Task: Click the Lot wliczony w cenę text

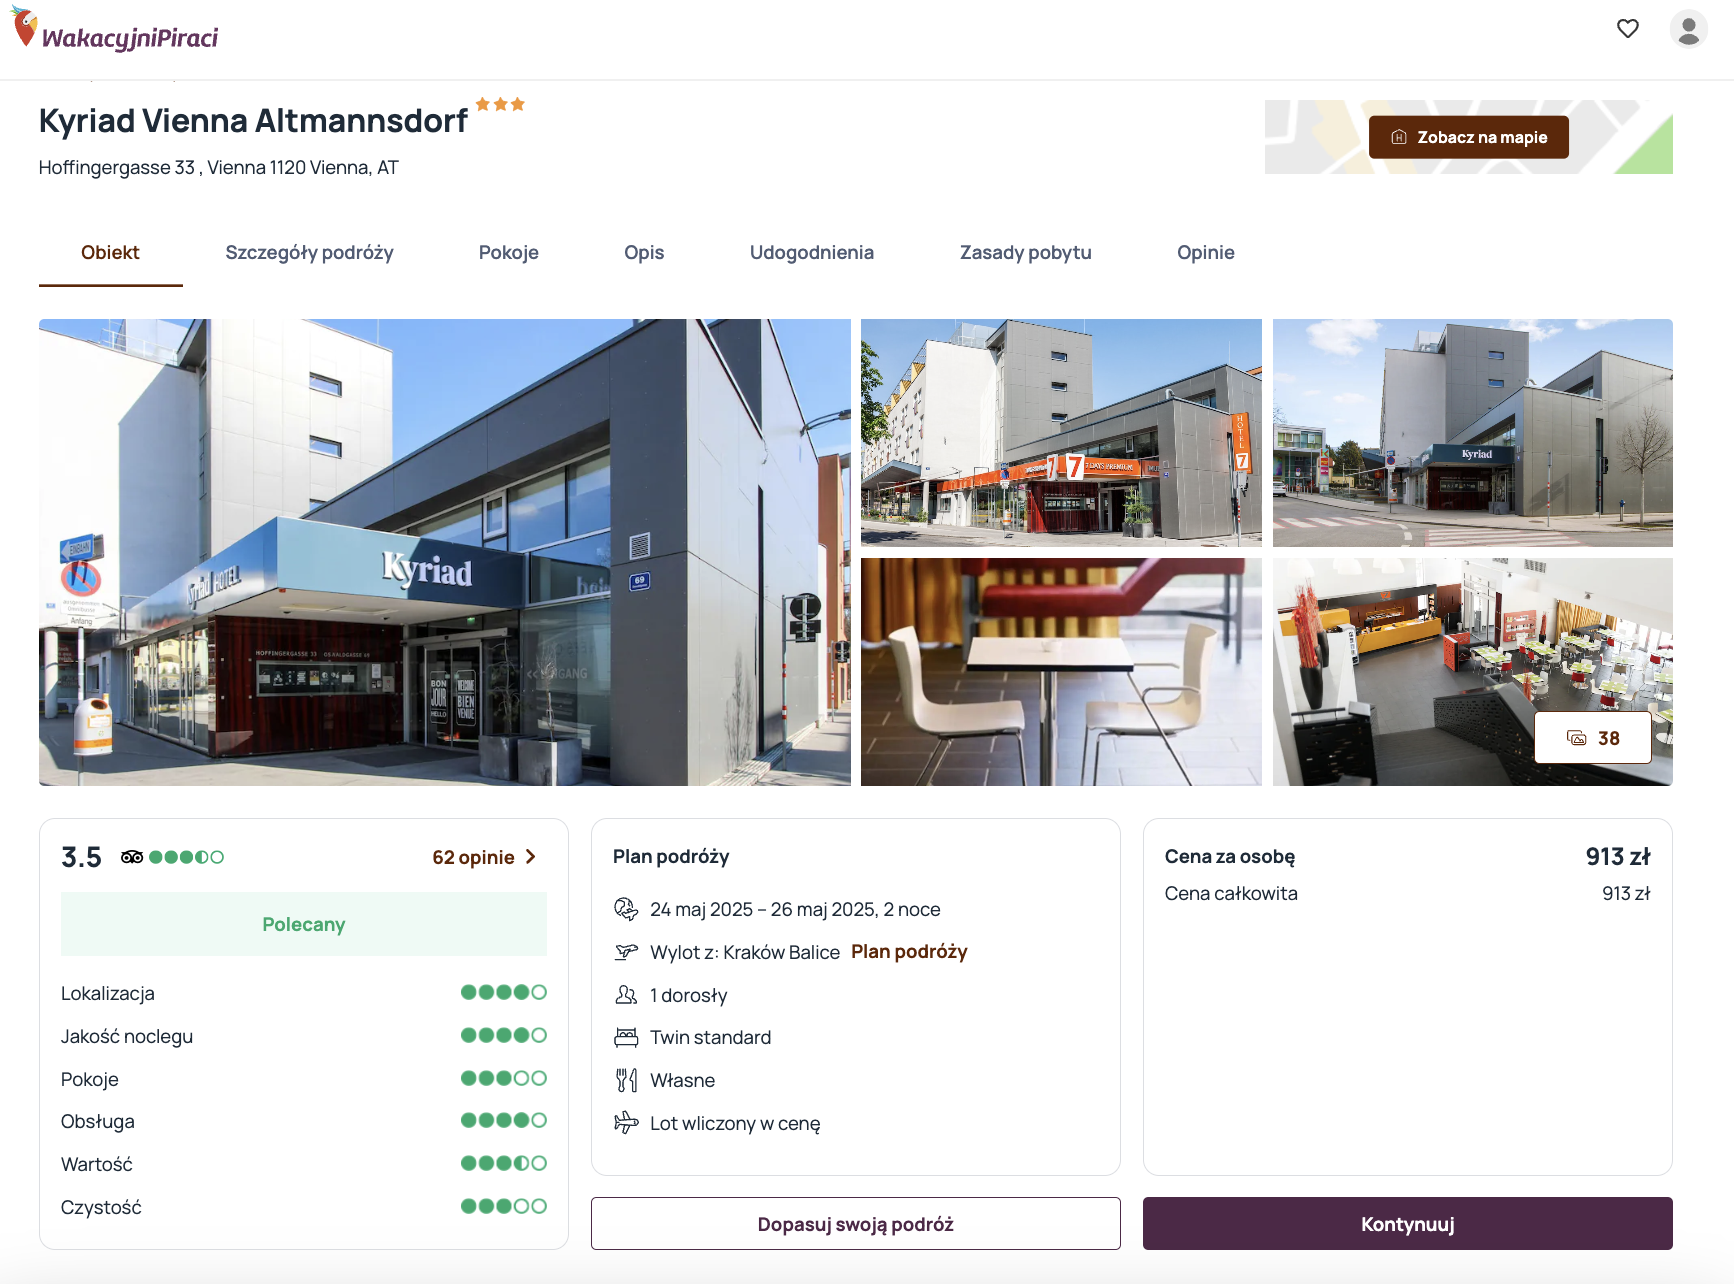Action: coord(735,1123)
